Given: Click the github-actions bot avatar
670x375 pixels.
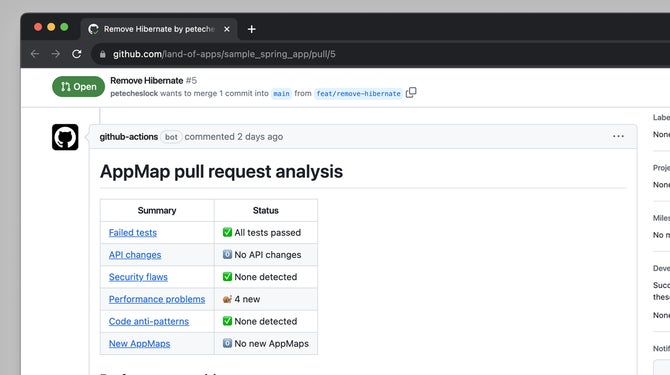Looking at the screenshot, I should (x=65, y=137).
